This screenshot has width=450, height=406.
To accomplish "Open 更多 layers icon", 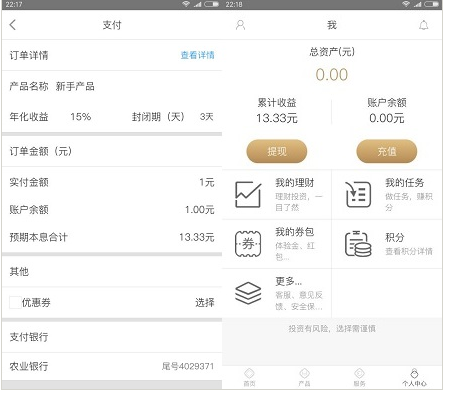I will tap(248, 293).
